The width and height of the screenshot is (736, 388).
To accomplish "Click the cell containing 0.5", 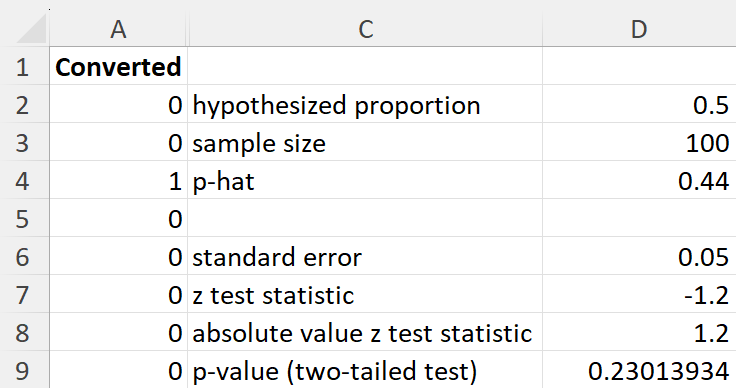I will tap(639, 104).
